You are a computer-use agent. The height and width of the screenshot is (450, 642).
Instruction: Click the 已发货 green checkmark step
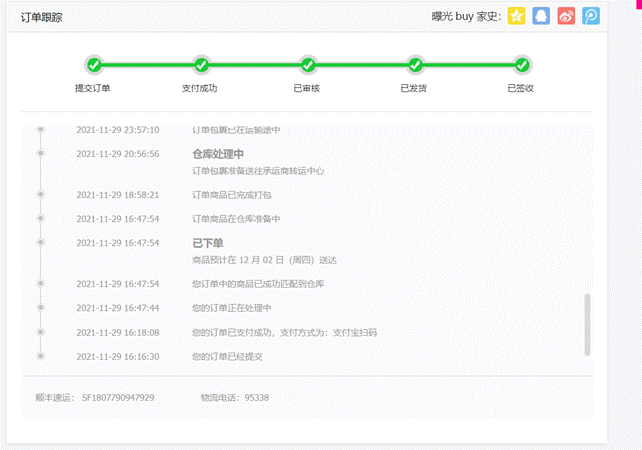pos(415,65)
